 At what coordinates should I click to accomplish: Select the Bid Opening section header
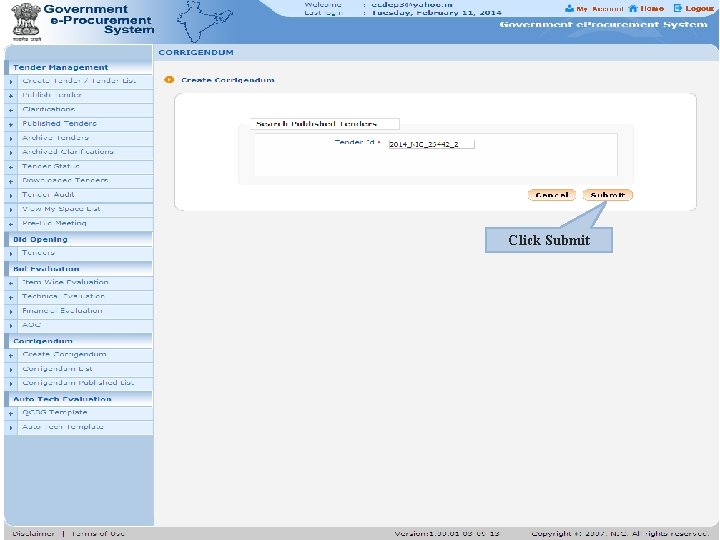tap(40, 240)
